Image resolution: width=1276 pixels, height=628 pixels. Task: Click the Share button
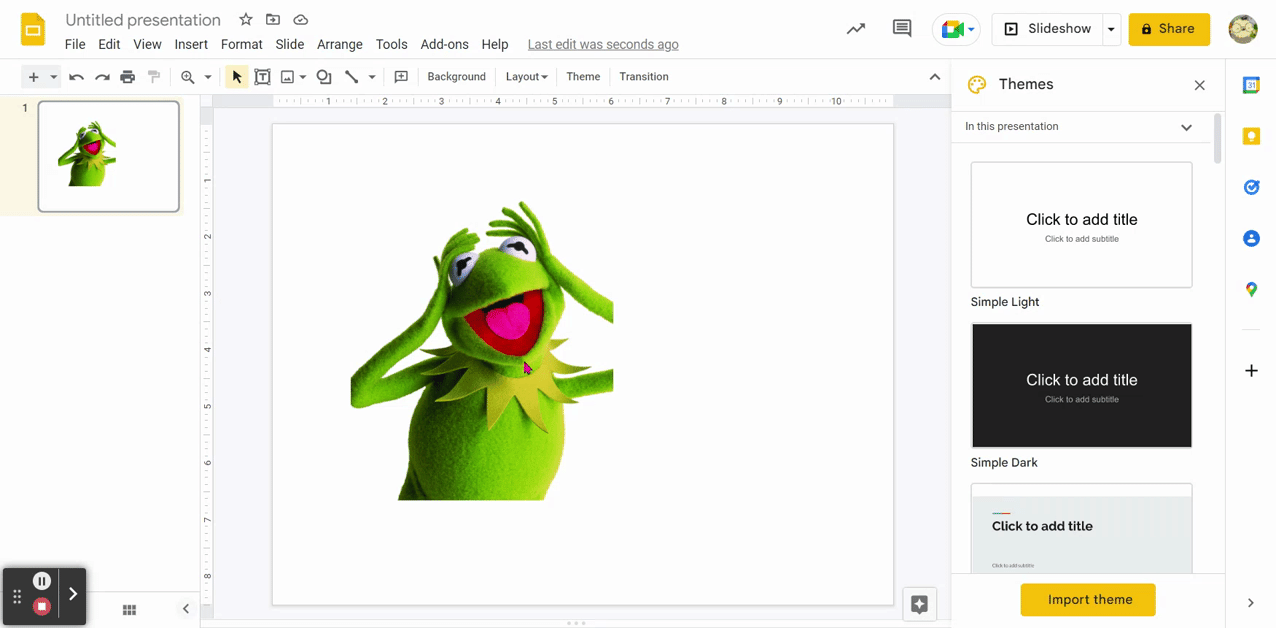pos(1169,29)
